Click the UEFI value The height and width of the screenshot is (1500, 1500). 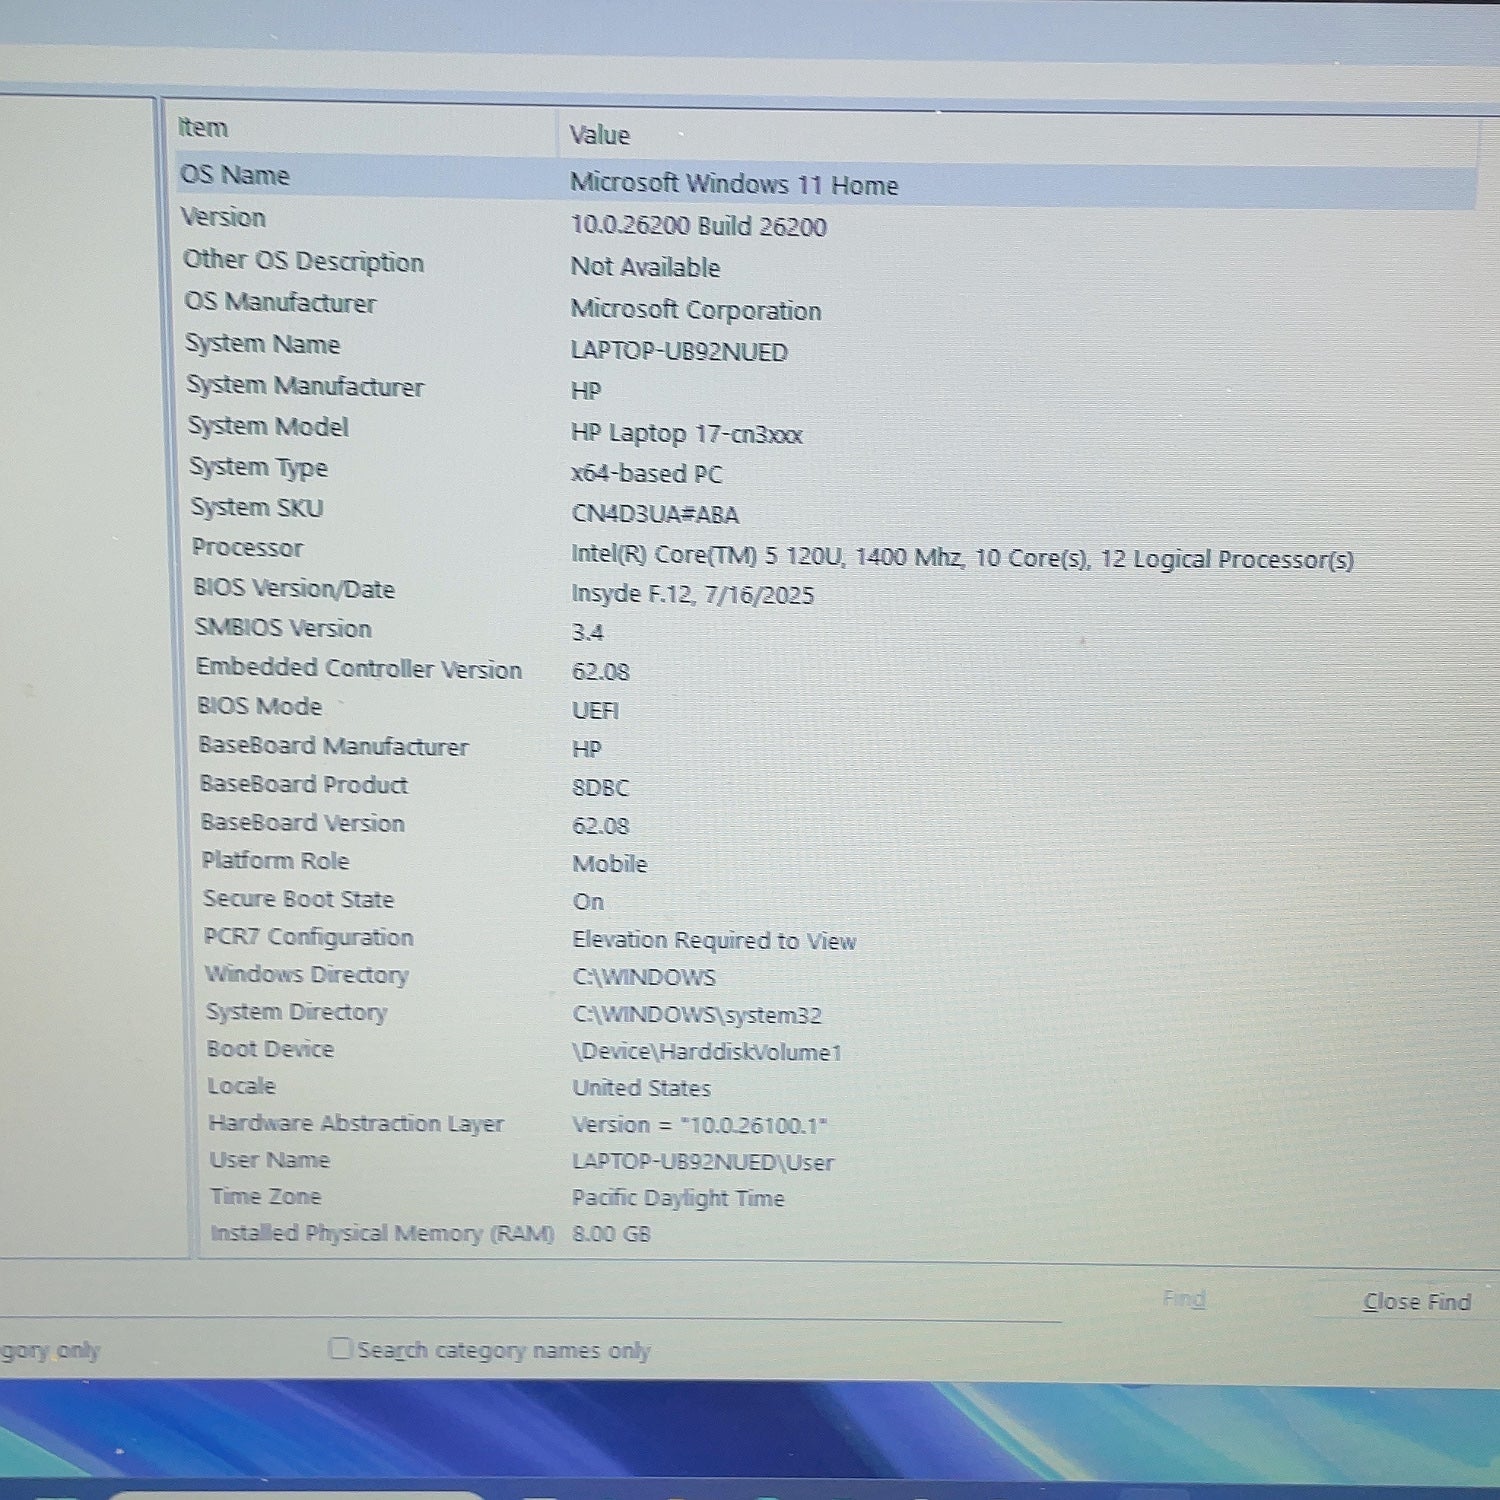point(595,711)
